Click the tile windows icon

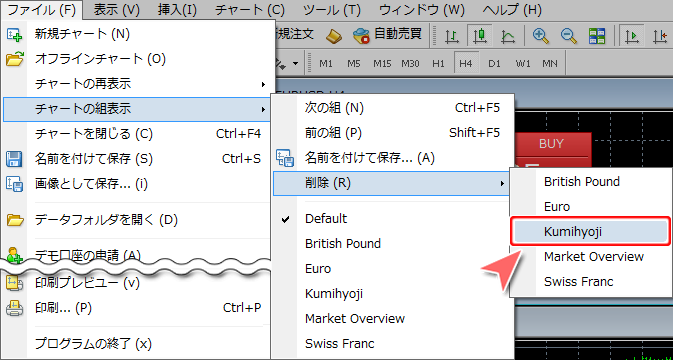point(597,36)
